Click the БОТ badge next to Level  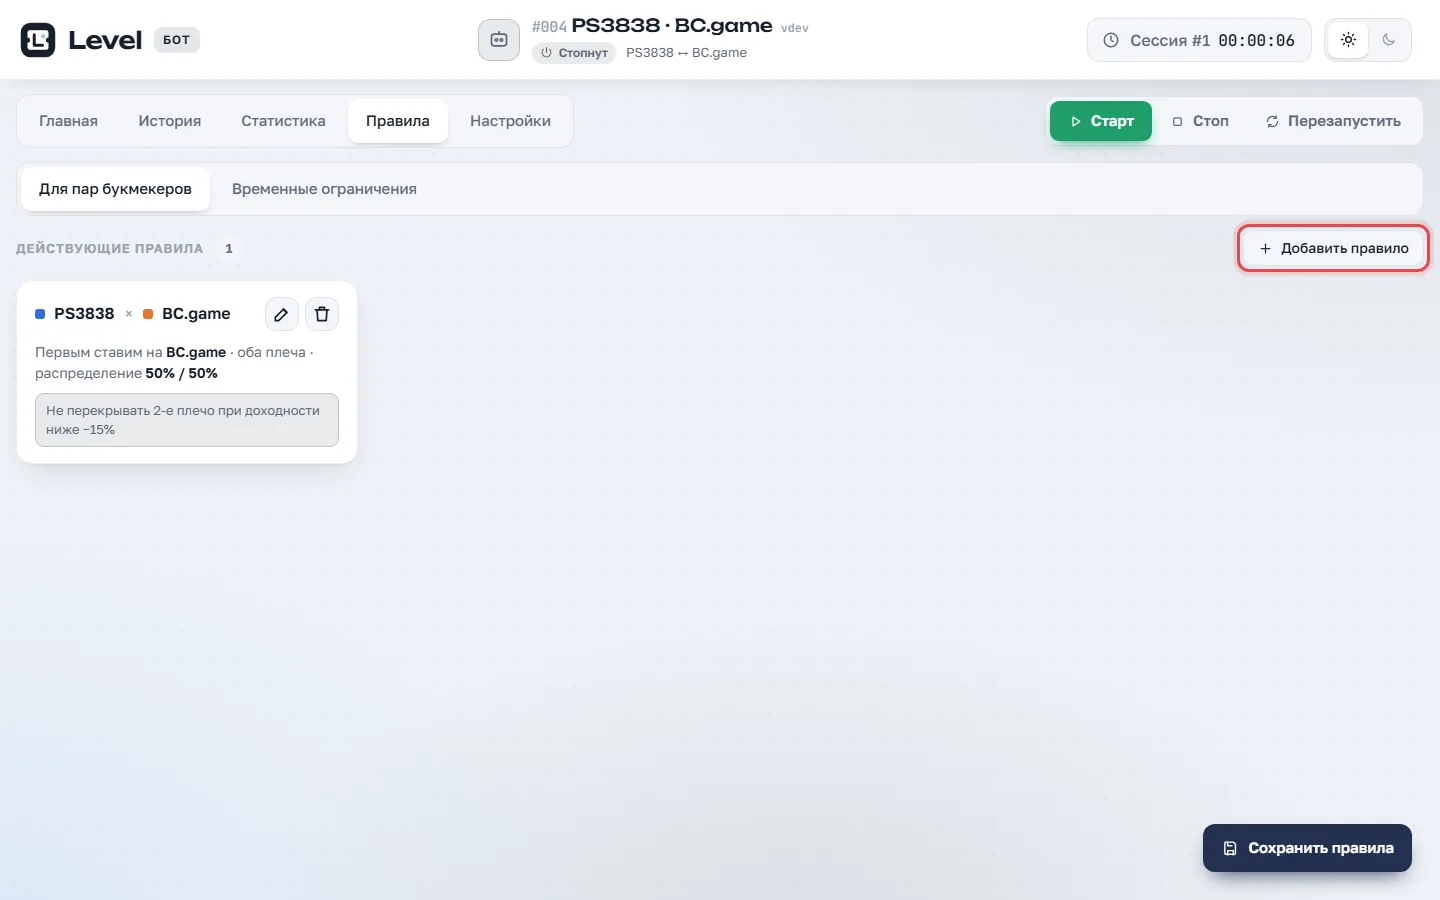[x=177, y=40]
